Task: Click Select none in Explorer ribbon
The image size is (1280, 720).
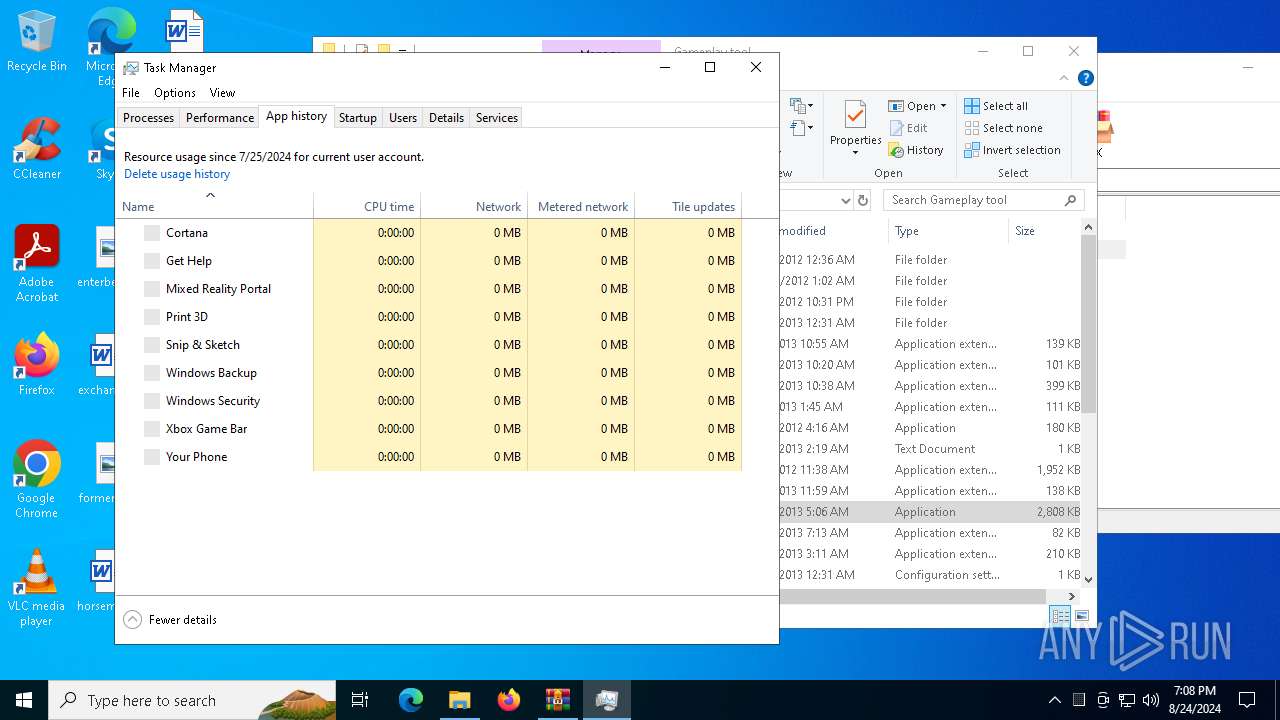Action: [x=1003, y=128]
